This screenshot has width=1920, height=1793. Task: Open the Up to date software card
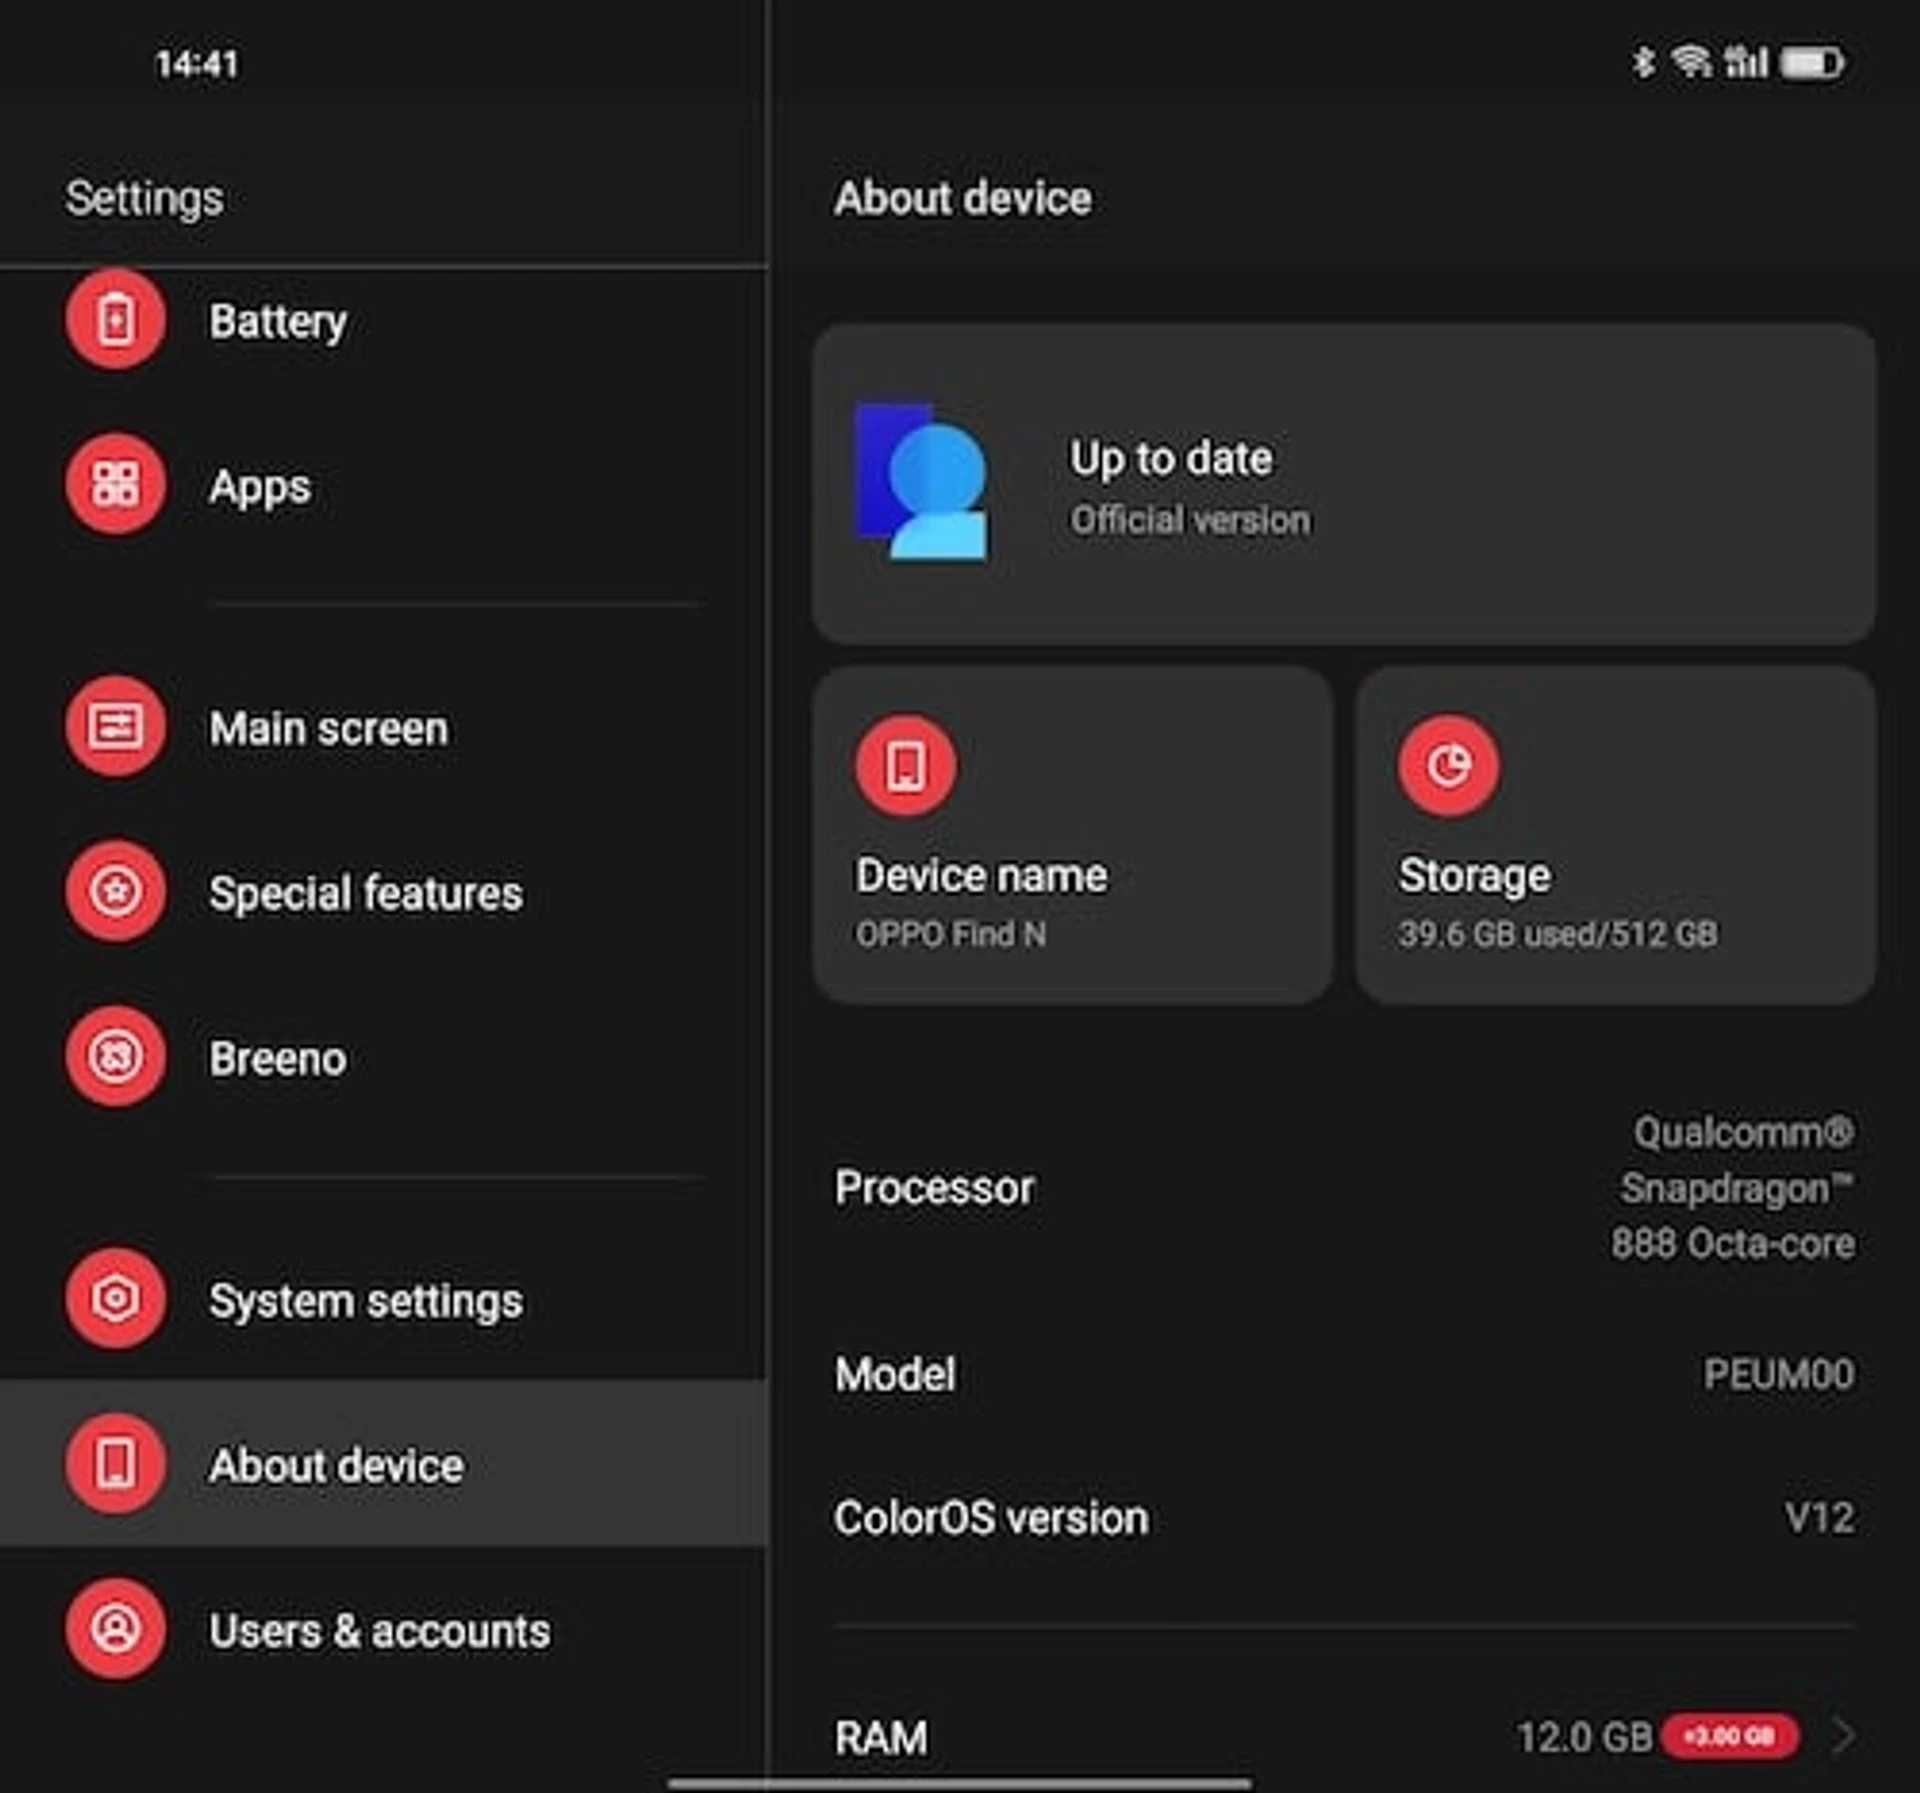click(x=1344, y=483)
